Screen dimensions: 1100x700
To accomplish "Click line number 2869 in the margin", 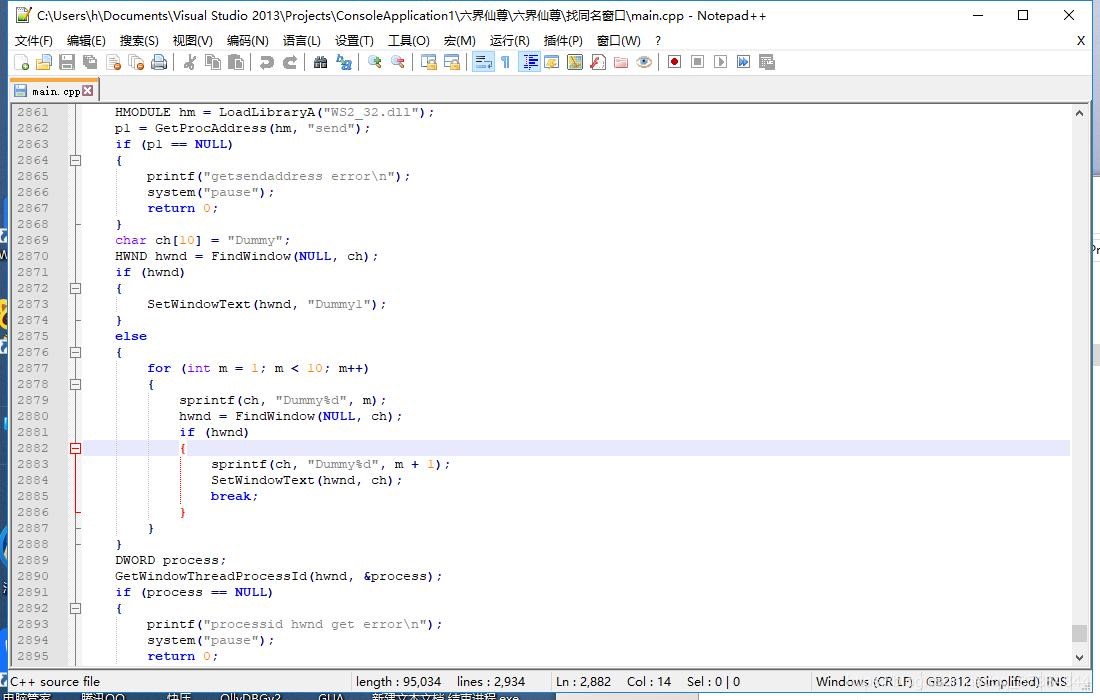I will [33, 240].
